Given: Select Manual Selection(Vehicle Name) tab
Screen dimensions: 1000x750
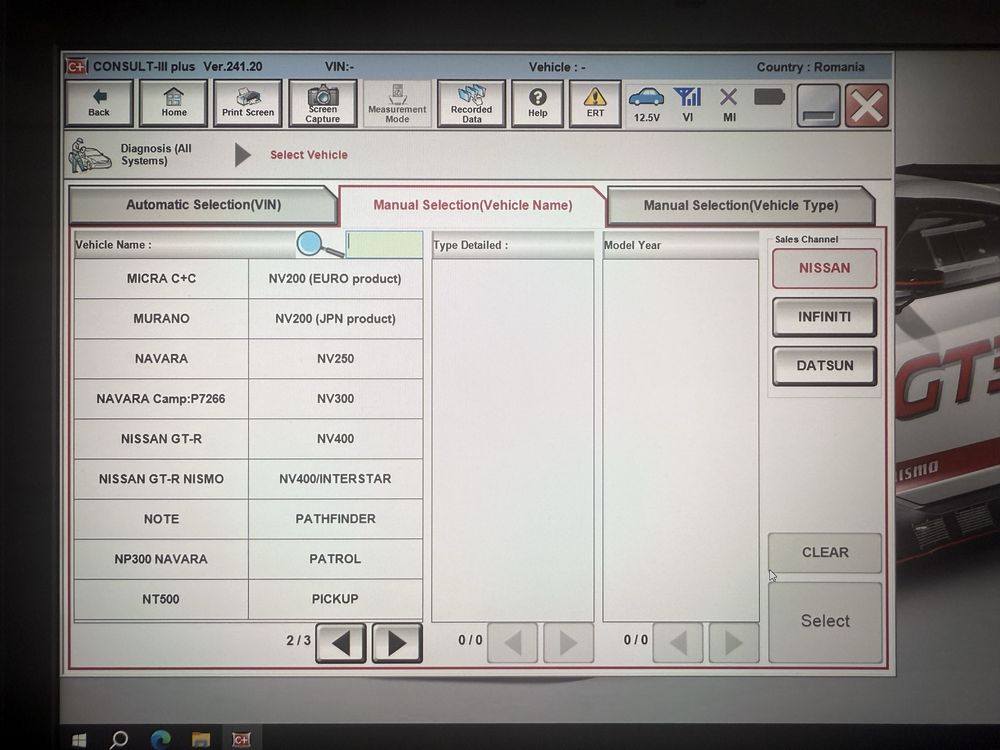Looking at the screenshot, I should coord(473,205).
